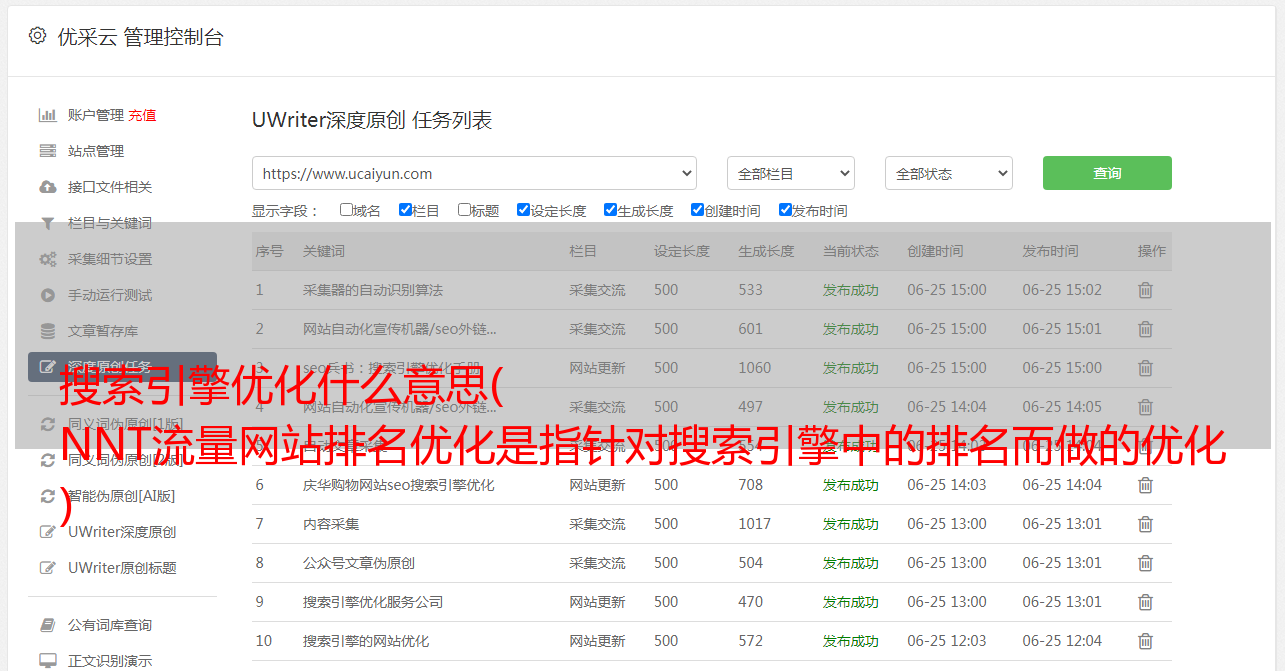Click the 正文识别演示 monitor icon
Viewport: 1285px width, 671px height.
(x=47, y=661)
